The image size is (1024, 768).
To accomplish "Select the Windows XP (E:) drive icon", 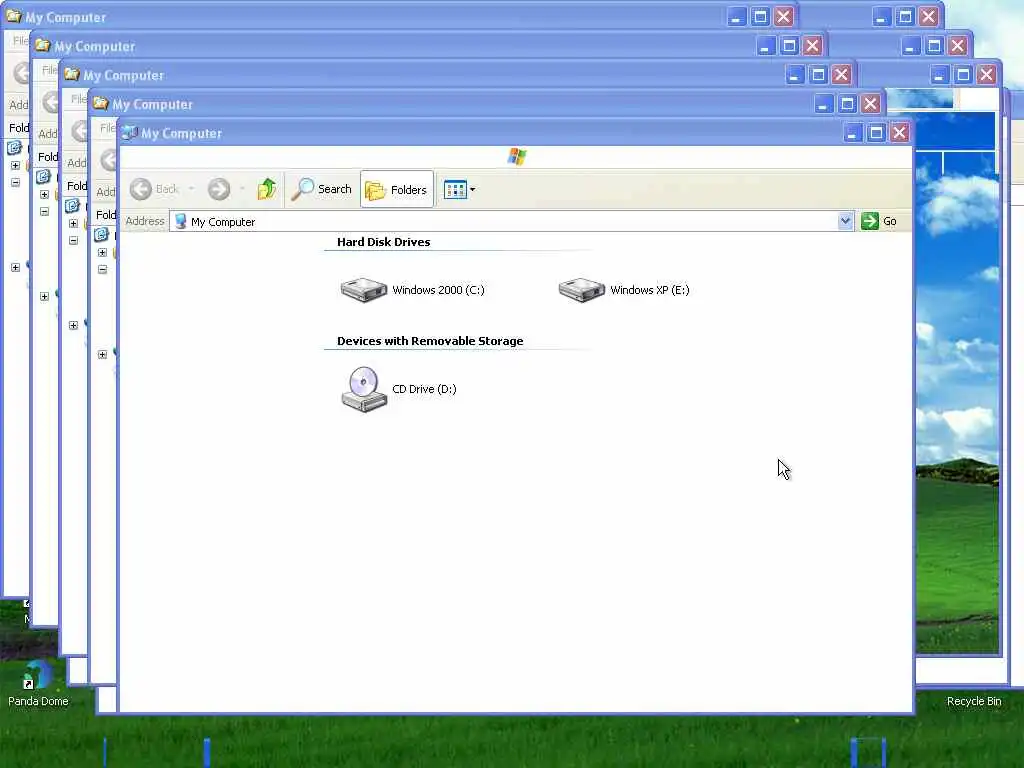I will [x=582, y=290].
